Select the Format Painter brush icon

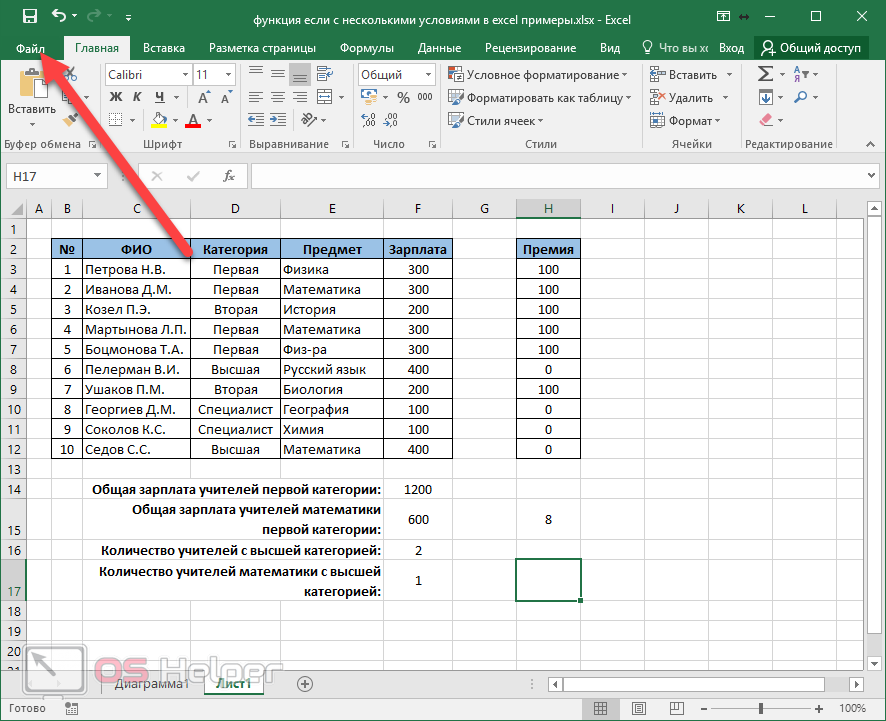[70, 120]
